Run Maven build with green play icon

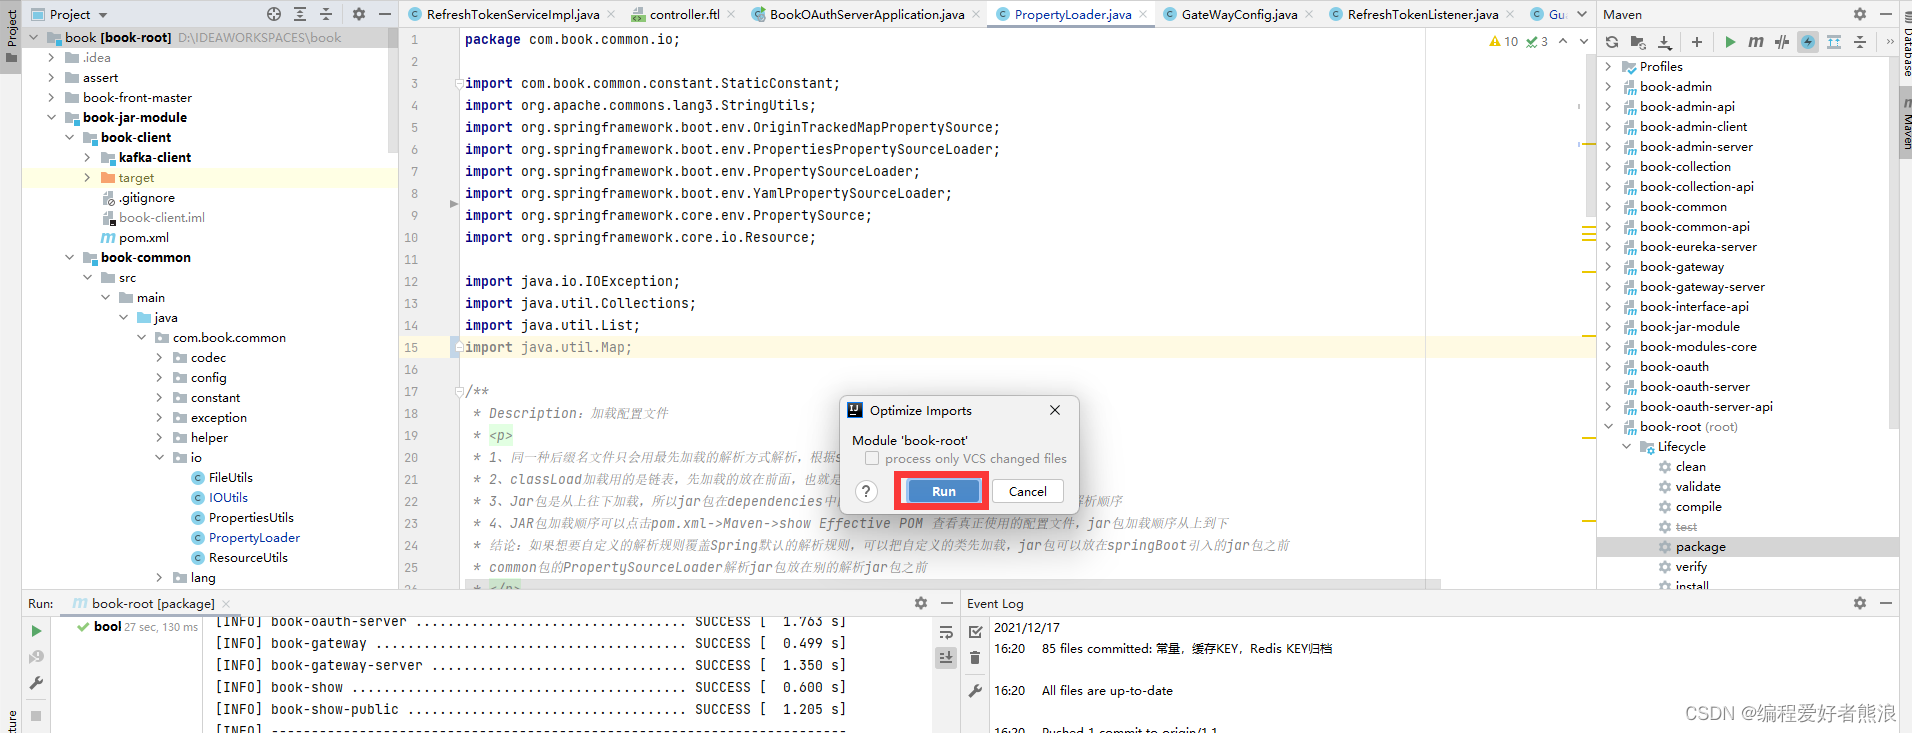(1730, 42)
